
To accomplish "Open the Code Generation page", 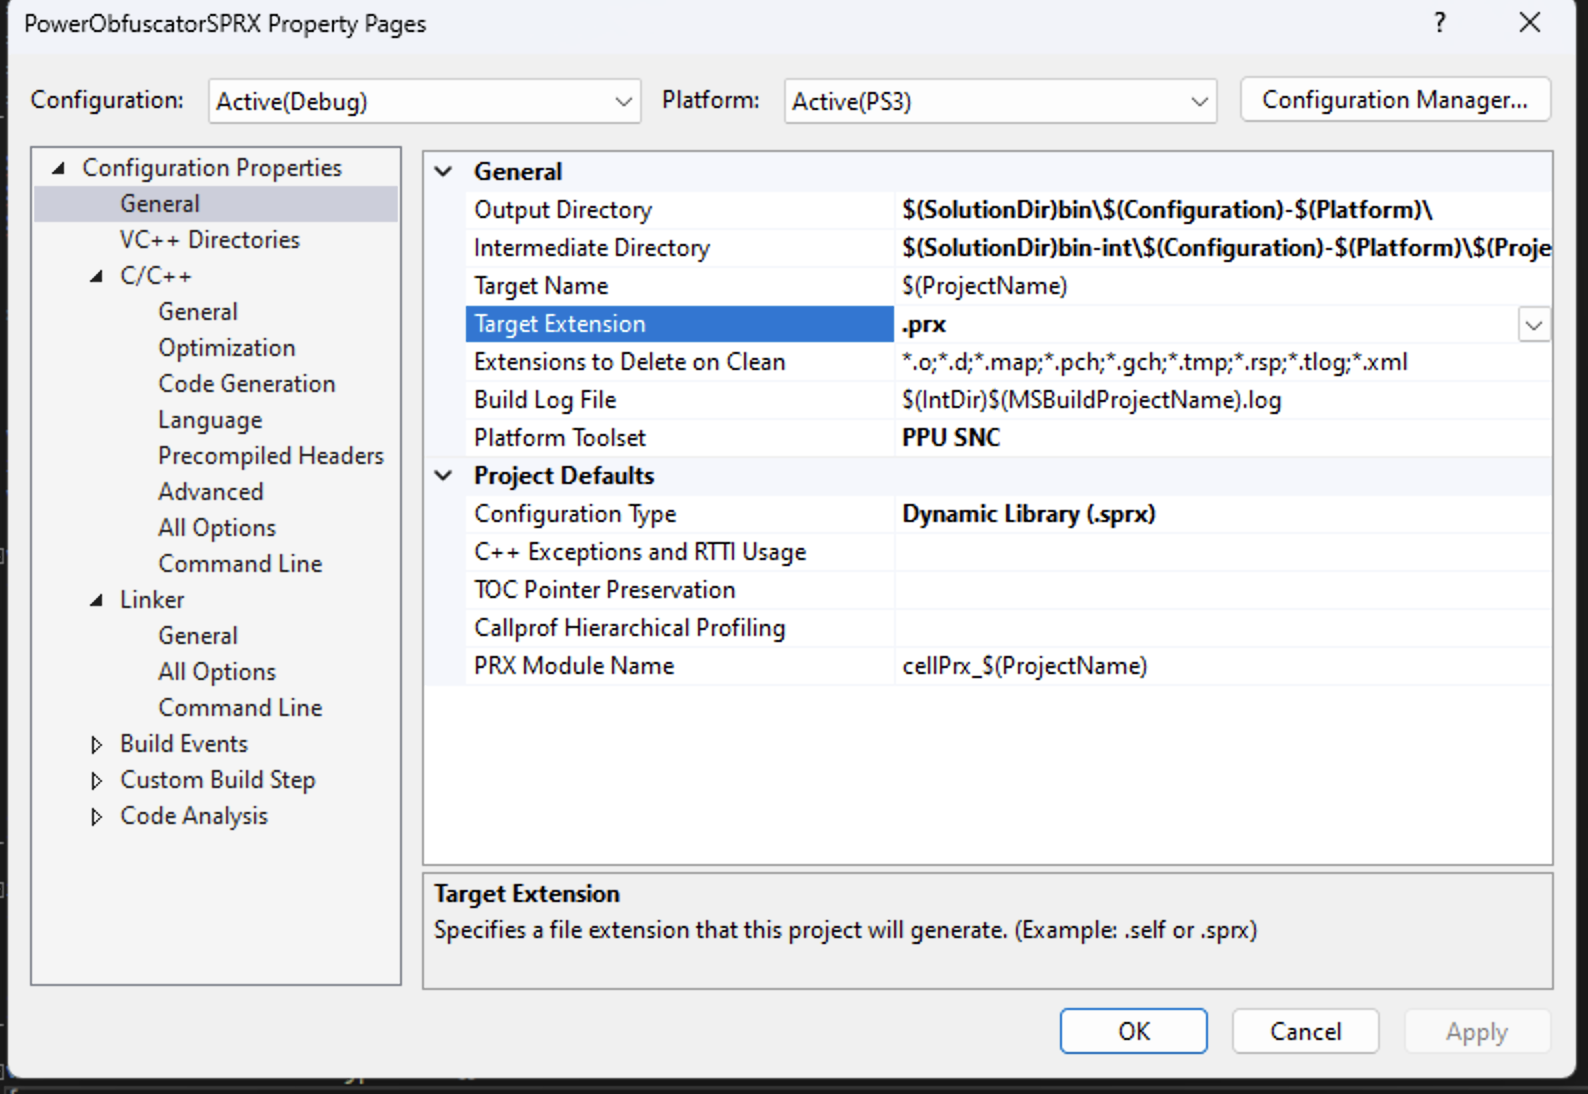I will pos(247,384).
